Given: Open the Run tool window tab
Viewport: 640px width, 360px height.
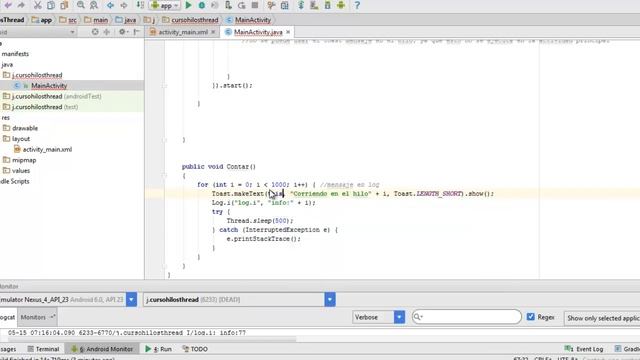Looking at the screenshot, I should (x=158, y=349).
